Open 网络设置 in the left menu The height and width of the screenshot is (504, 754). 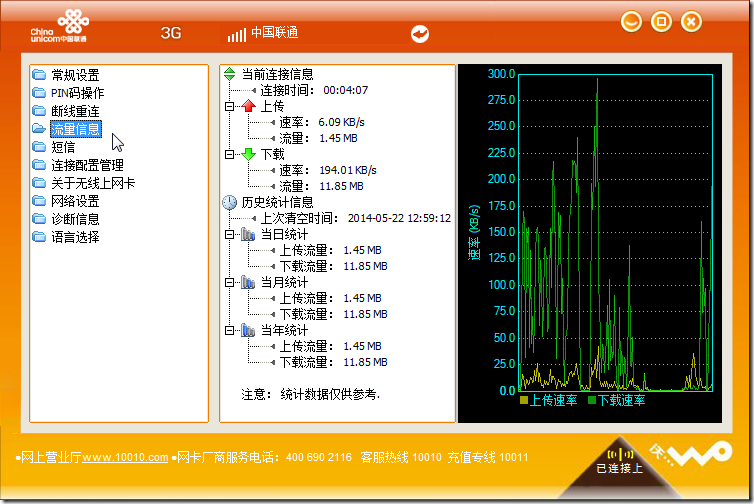click(x=75, y=201)
